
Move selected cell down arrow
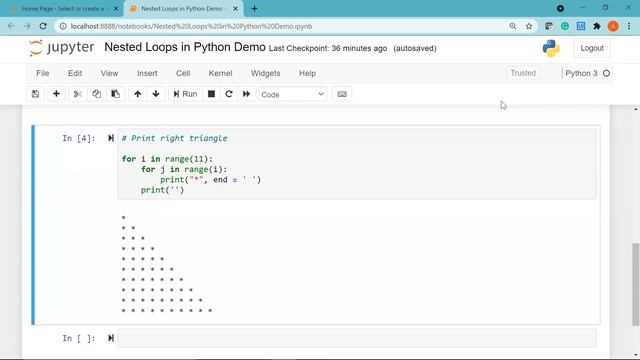pos(156,94)
